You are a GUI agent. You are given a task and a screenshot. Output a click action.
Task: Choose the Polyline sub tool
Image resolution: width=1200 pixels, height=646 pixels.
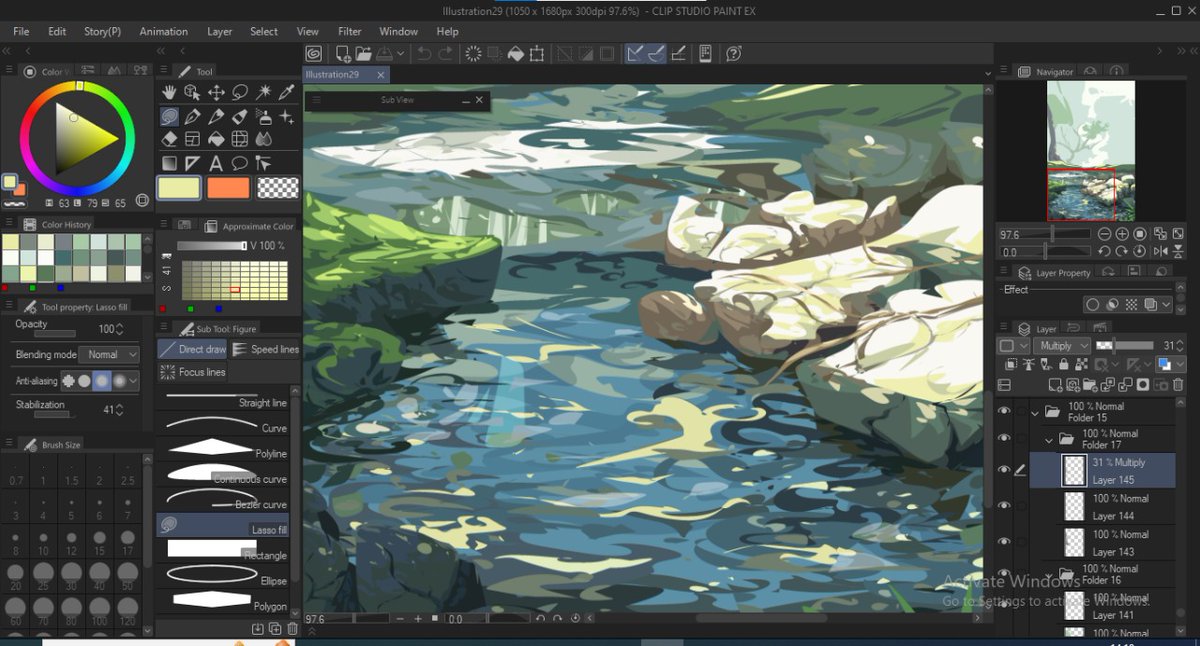pyautogui.click(x=222, y=448)
